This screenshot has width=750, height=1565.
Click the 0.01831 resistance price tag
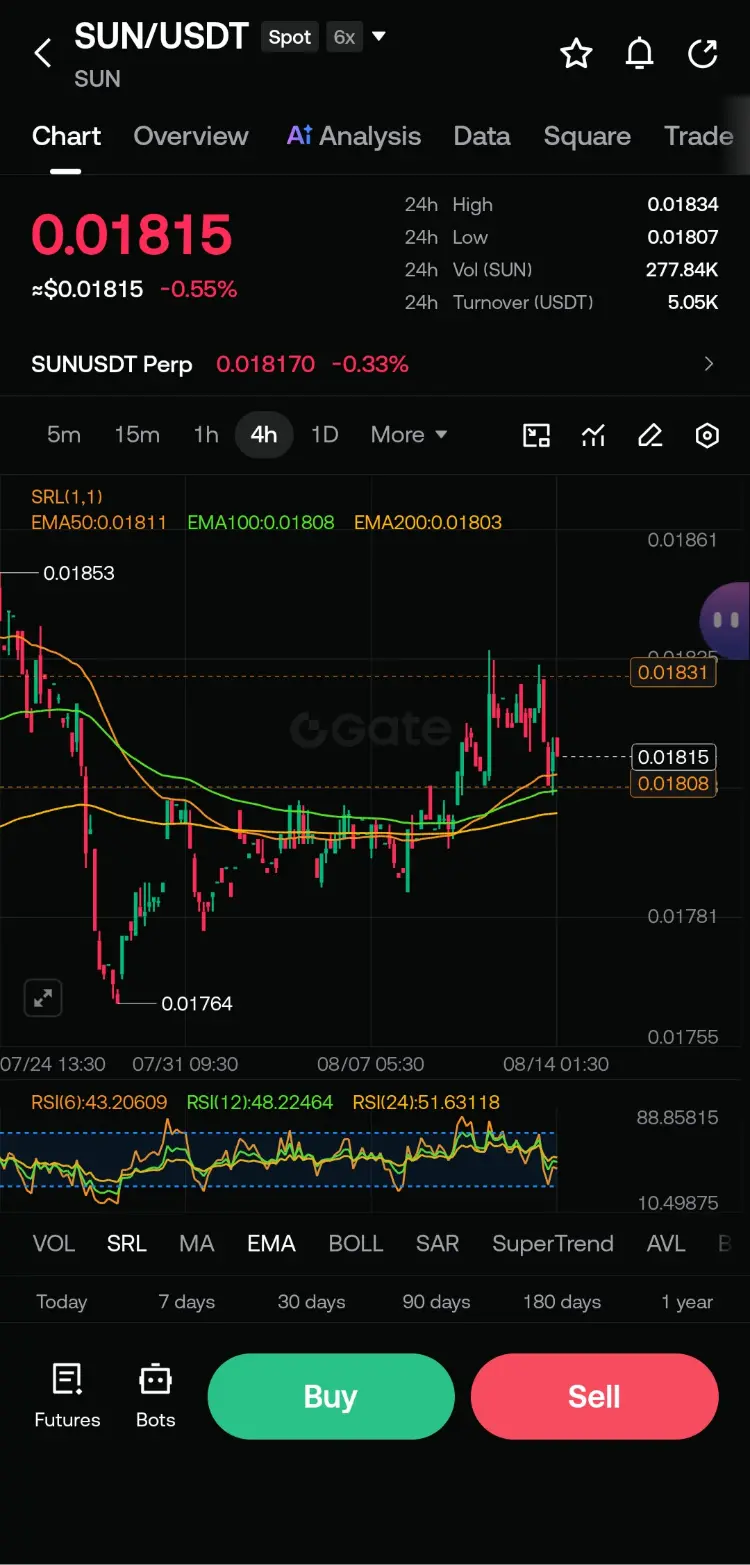tap(673, 672)
